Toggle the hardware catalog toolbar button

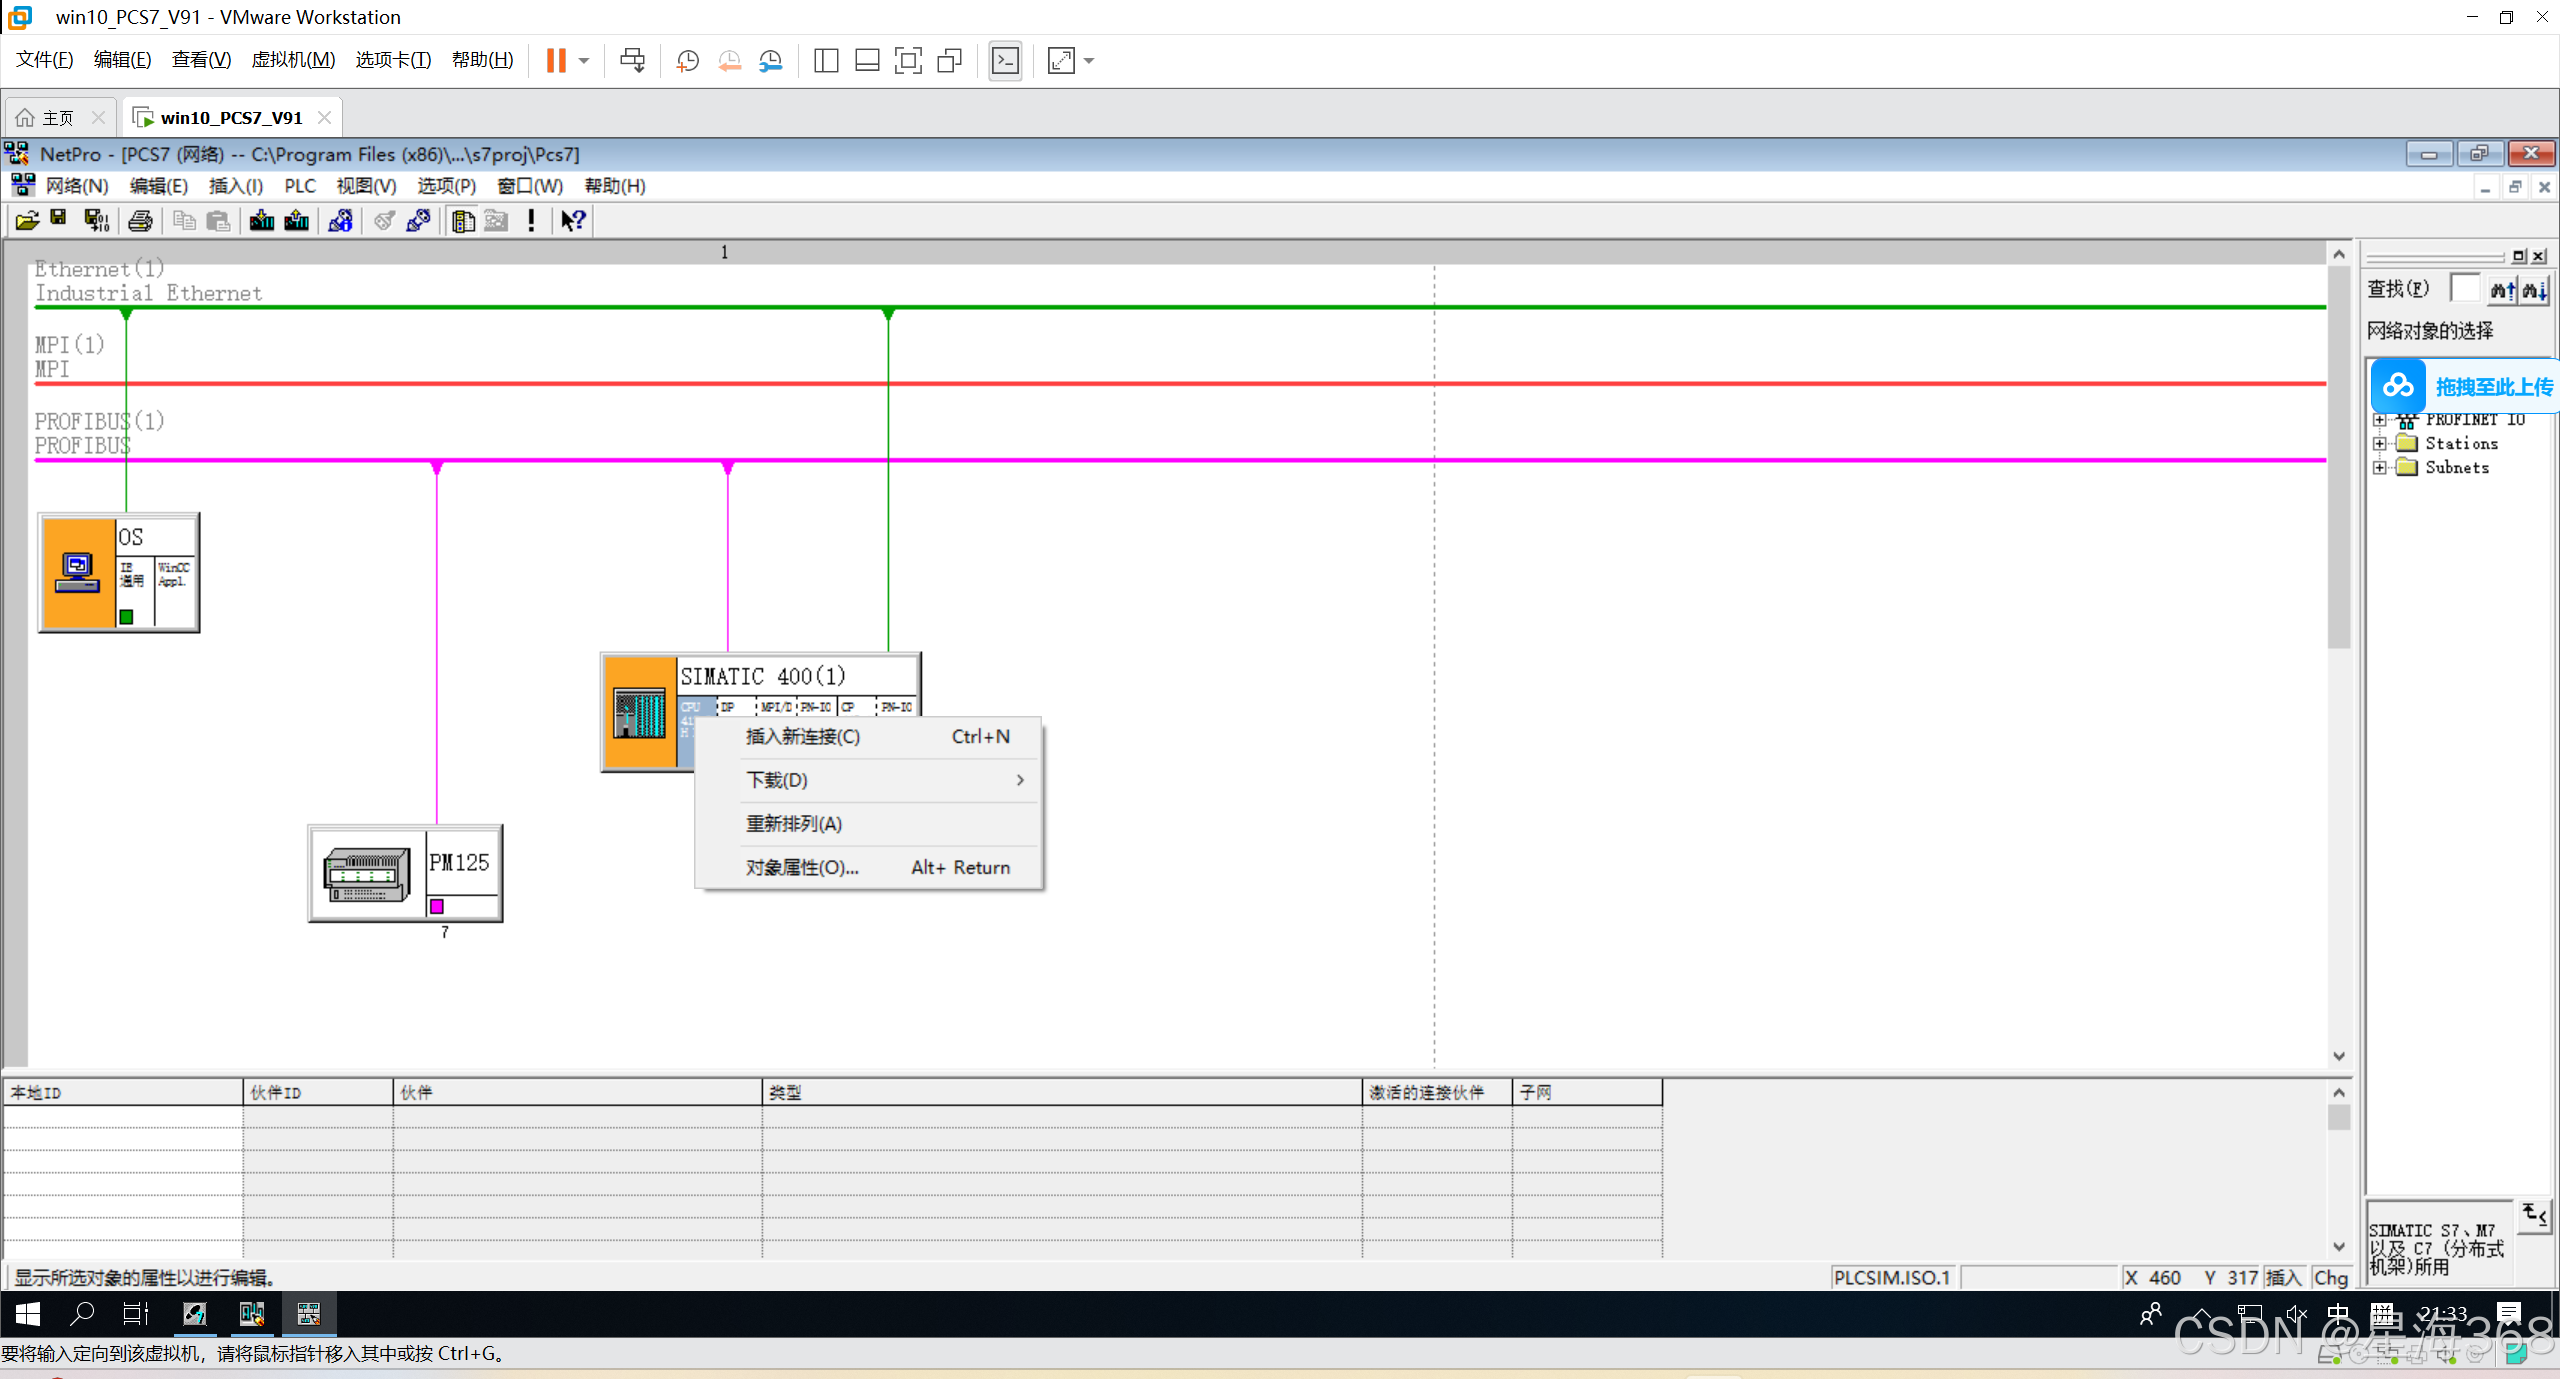tap(462, 220)
